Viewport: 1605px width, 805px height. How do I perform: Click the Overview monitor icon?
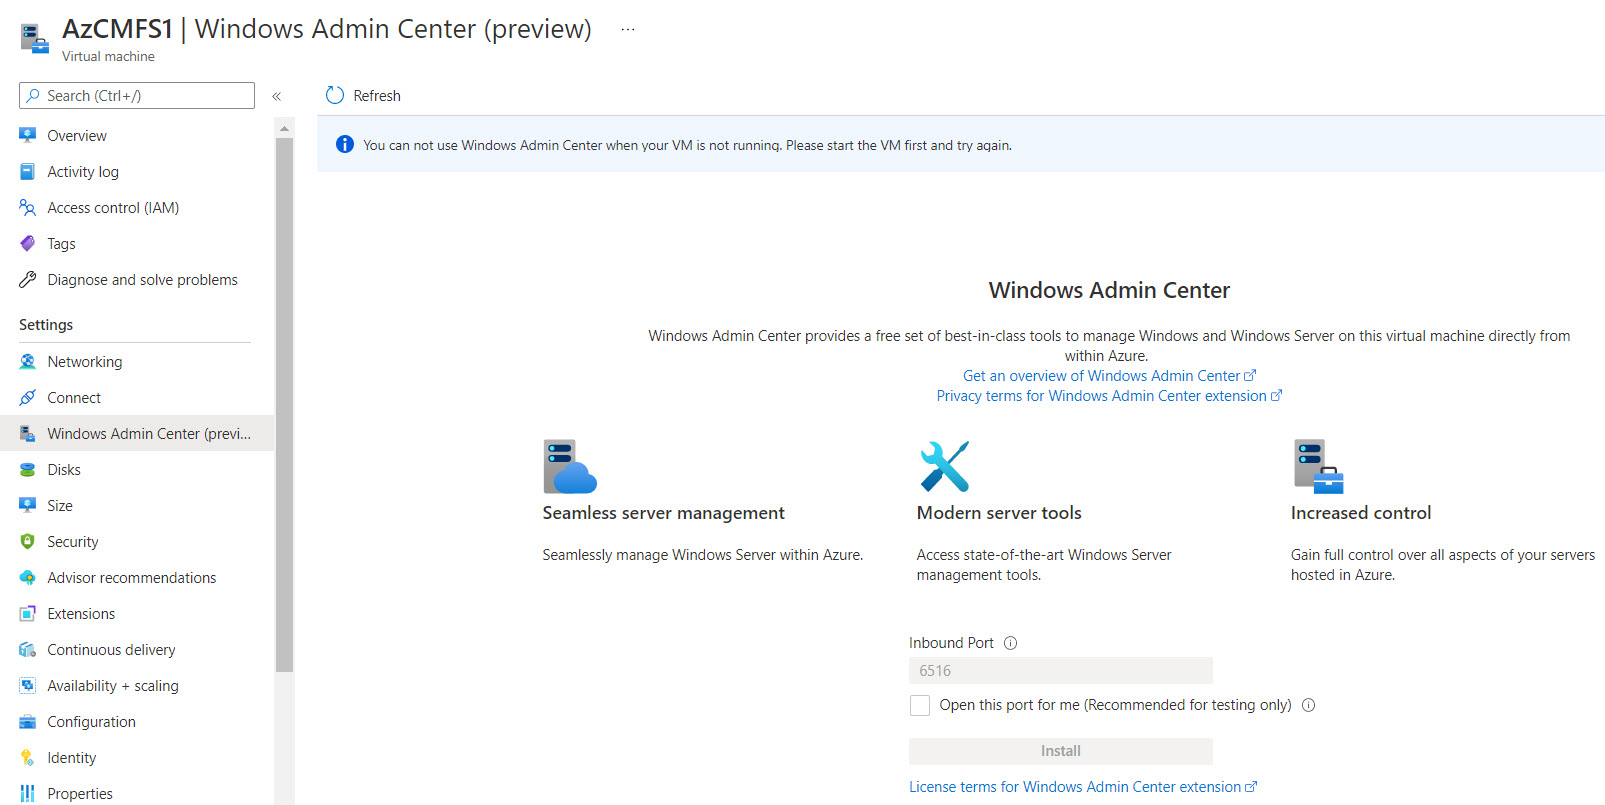click(x=28, y=135)
